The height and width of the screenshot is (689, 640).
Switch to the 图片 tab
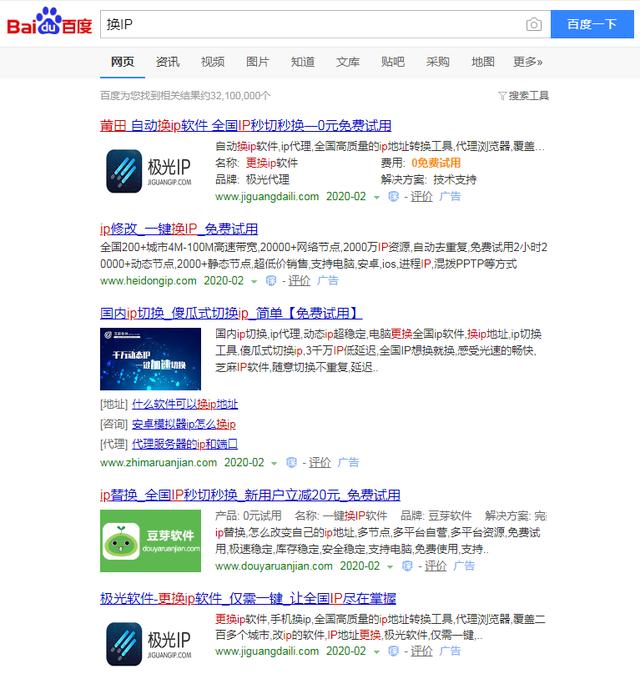coord(257,62)
